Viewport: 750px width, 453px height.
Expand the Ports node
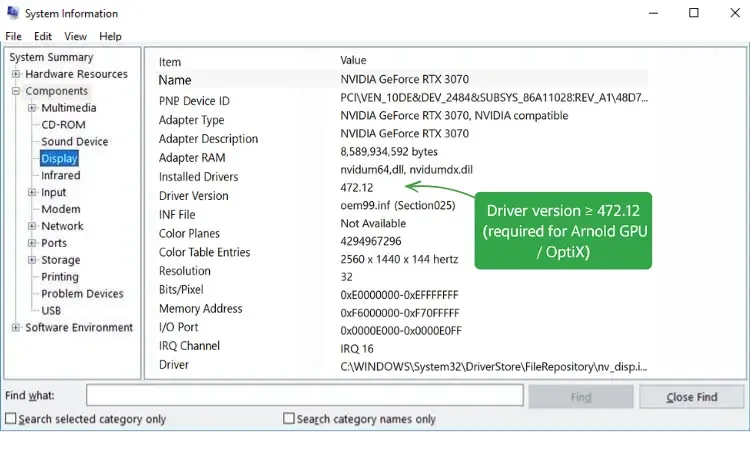(x=32, y=243)
